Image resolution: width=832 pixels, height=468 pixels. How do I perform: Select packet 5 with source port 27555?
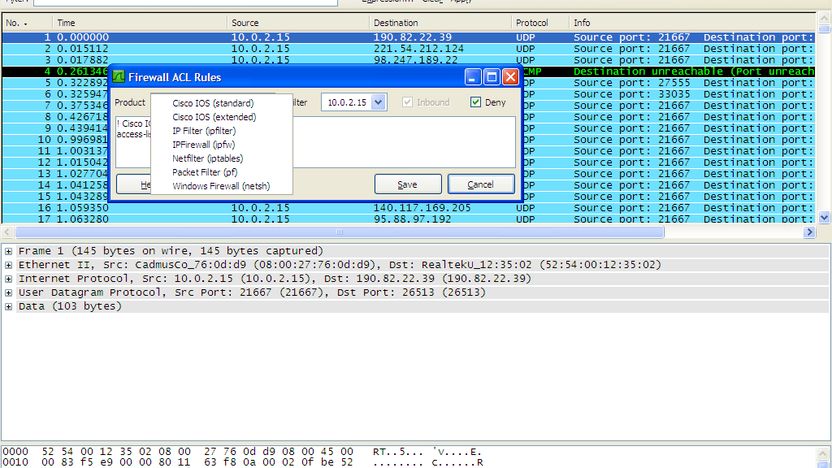[669, 83]
